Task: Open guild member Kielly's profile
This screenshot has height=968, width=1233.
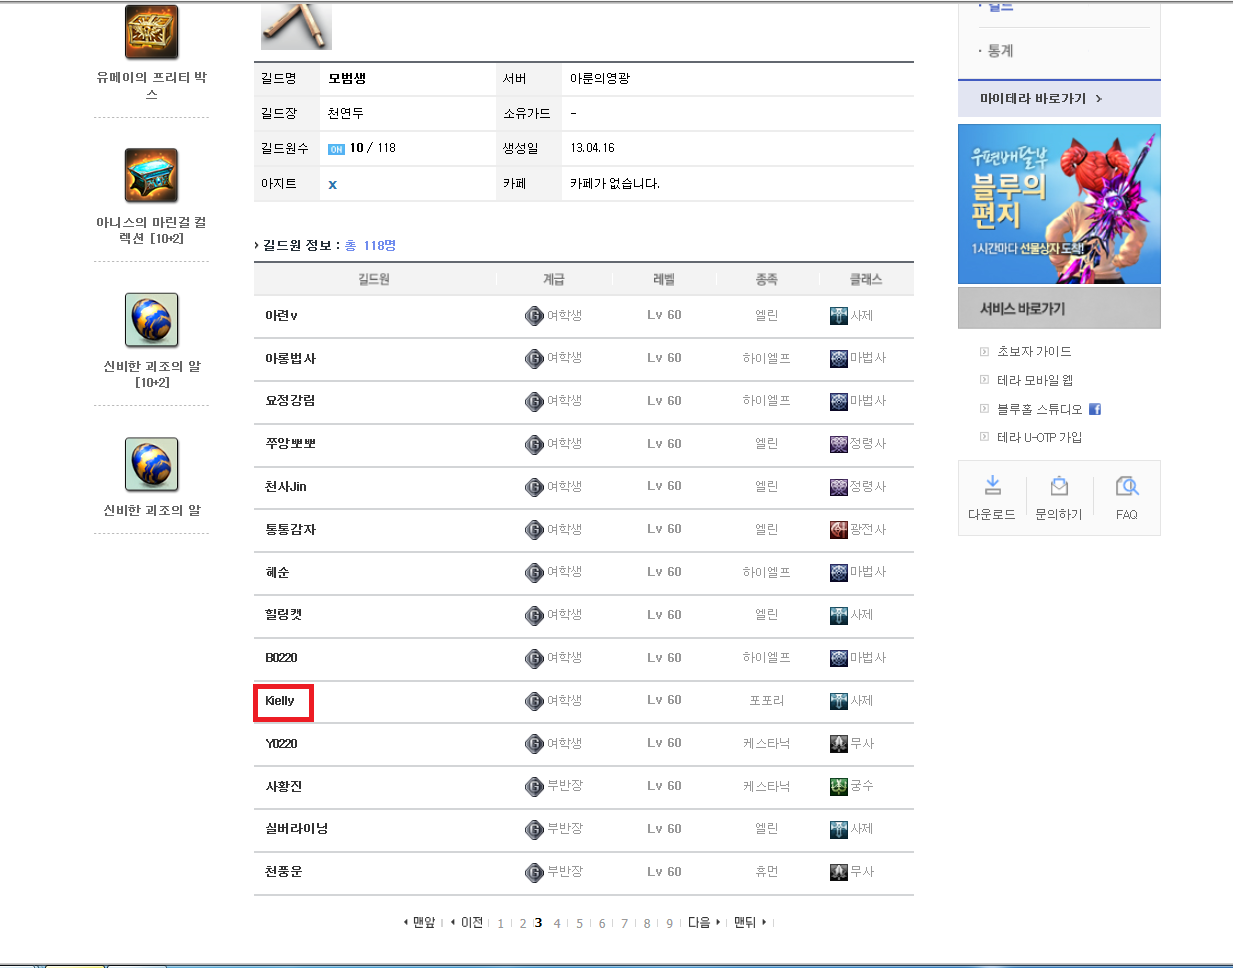Action: [280, 701]
